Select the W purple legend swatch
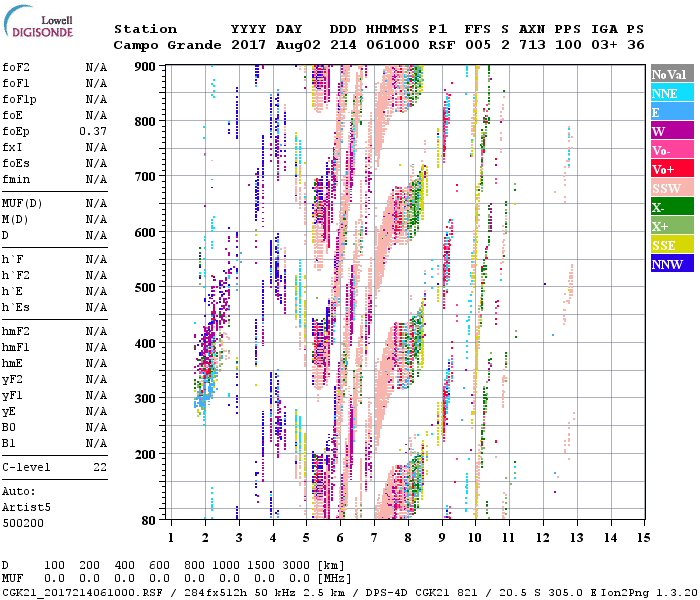 coord(672,131)
